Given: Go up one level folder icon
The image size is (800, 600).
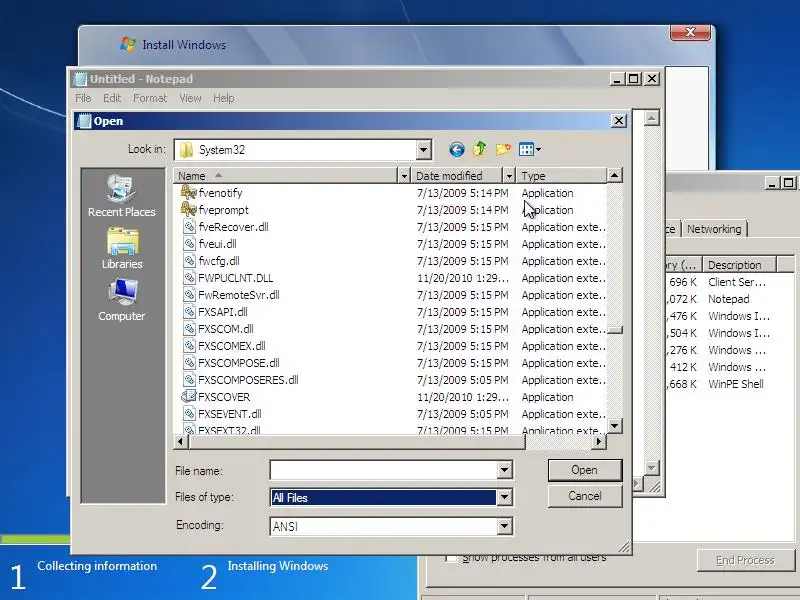Looking at the screenshot, I should 480,149.
